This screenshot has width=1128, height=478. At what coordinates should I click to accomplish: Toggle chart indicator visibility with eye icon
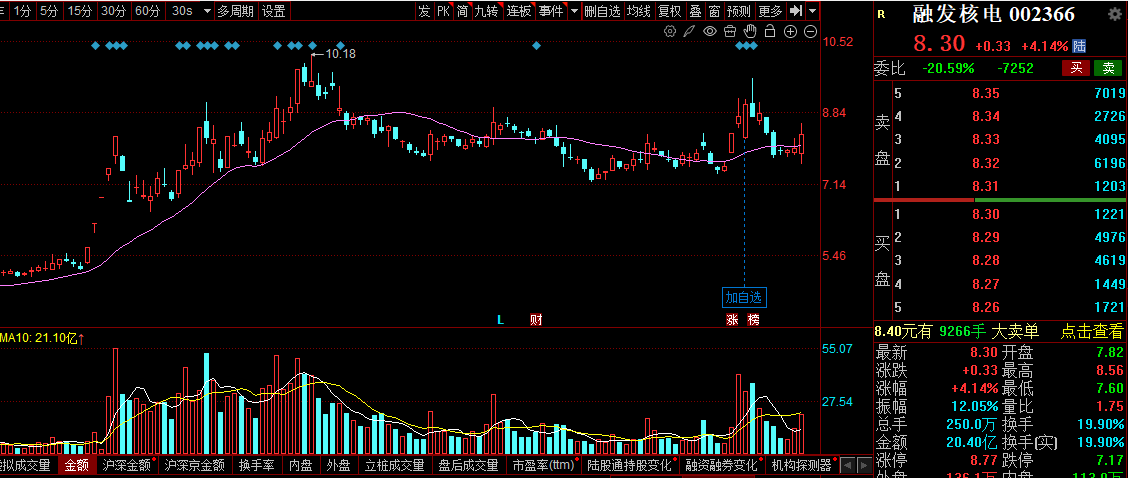click(709, 32)
